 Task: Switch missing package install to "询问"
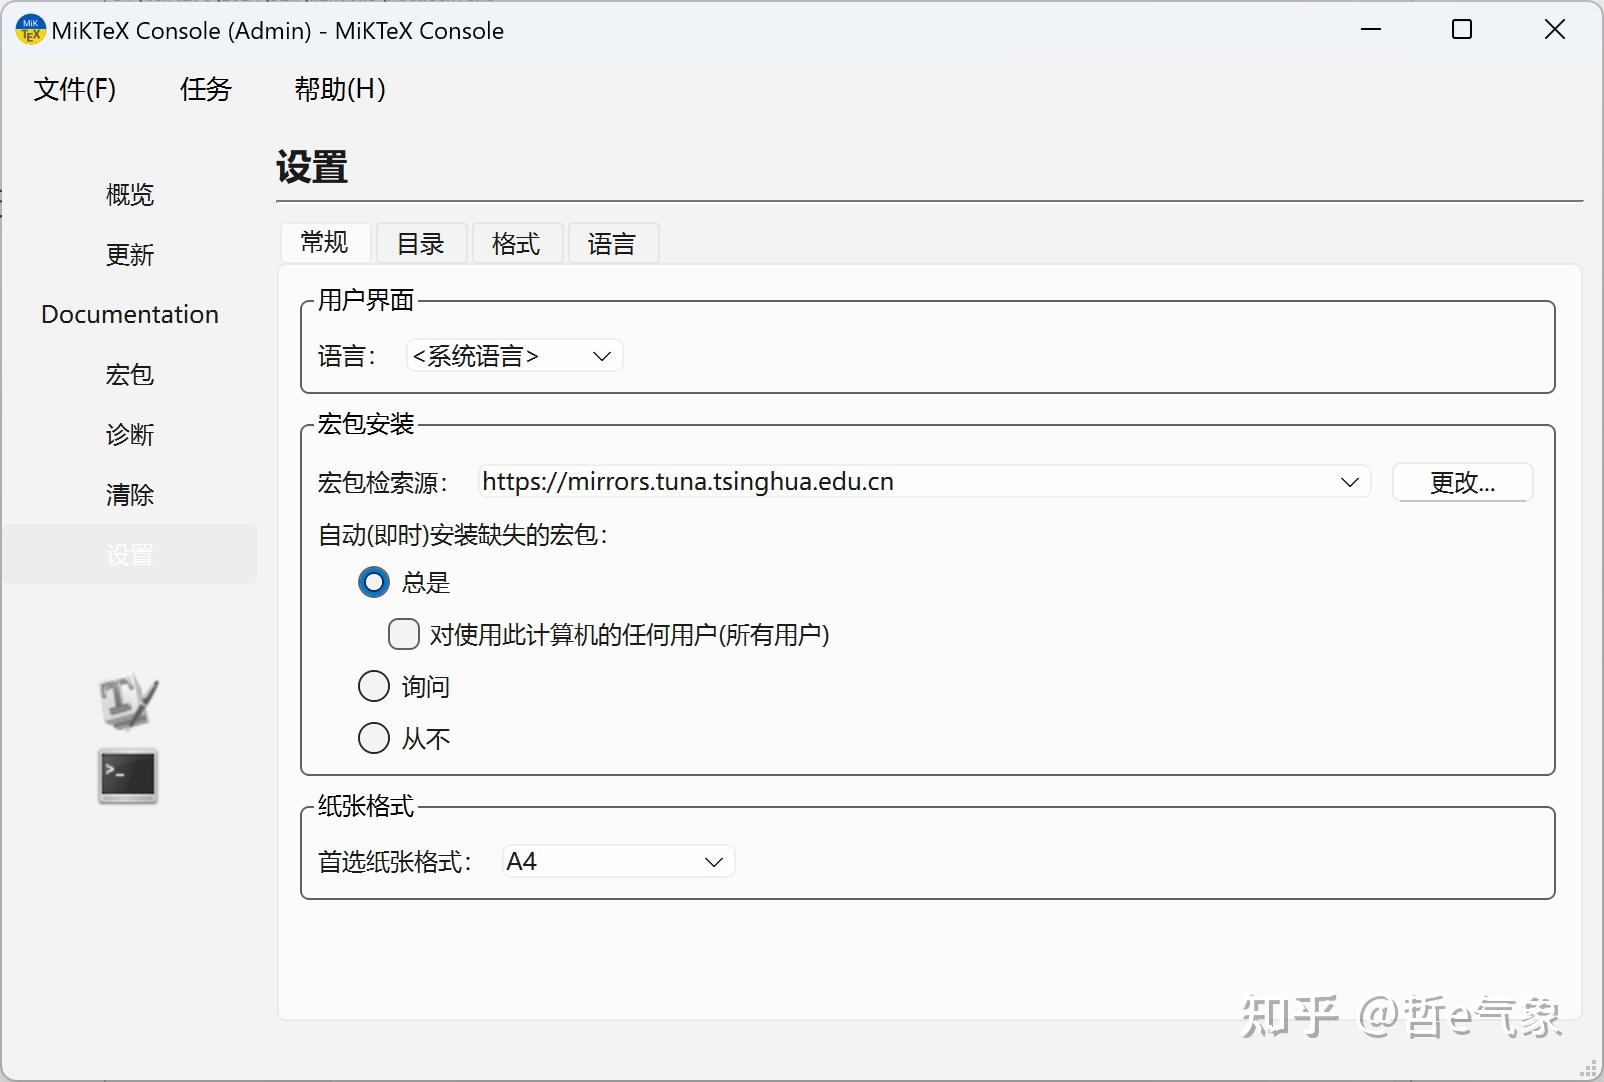click(x=373, y=686)
